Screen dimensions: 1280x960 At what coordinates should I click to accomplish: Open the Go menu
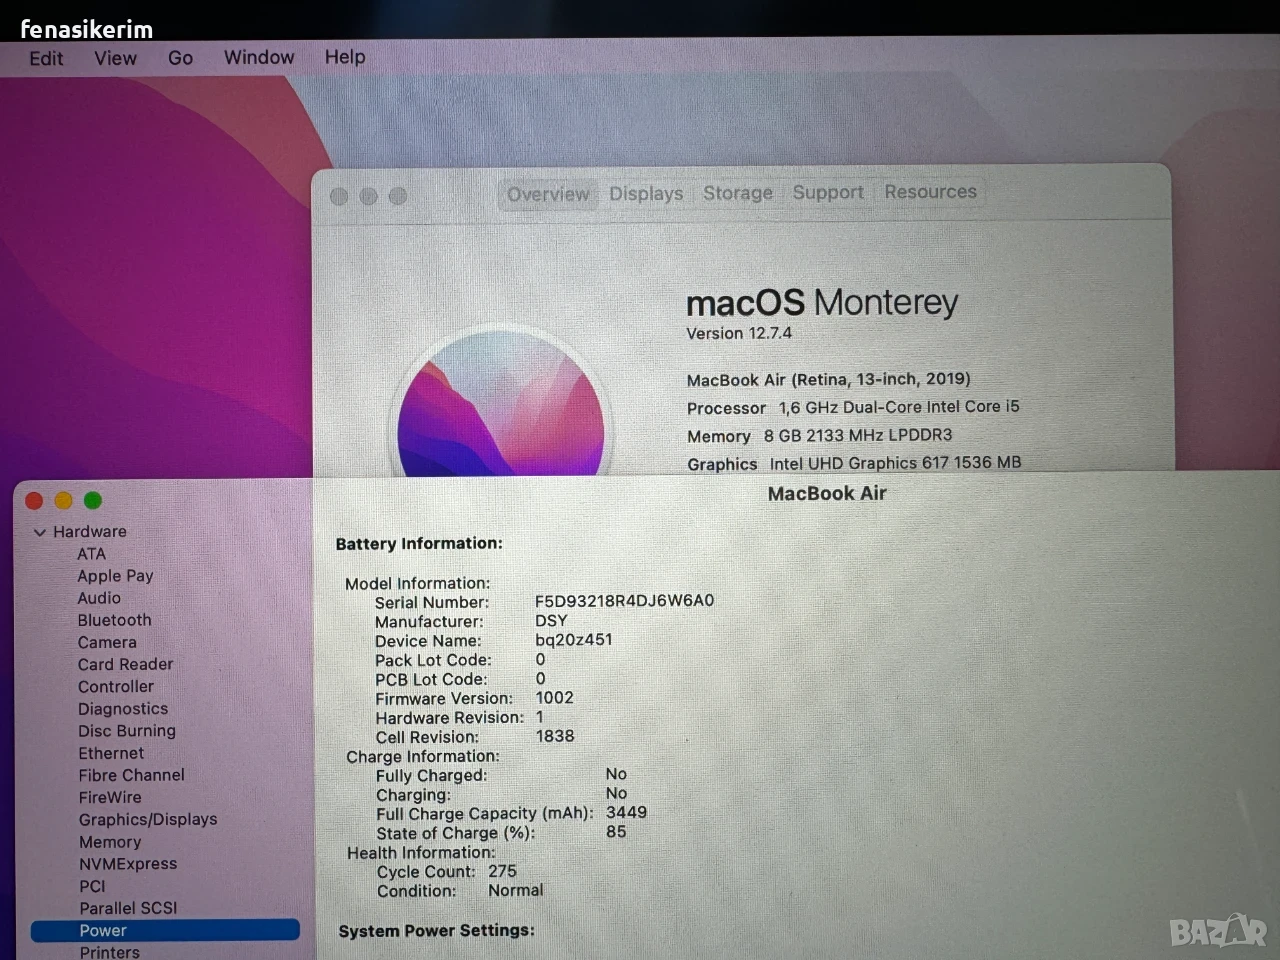[180, 58]
